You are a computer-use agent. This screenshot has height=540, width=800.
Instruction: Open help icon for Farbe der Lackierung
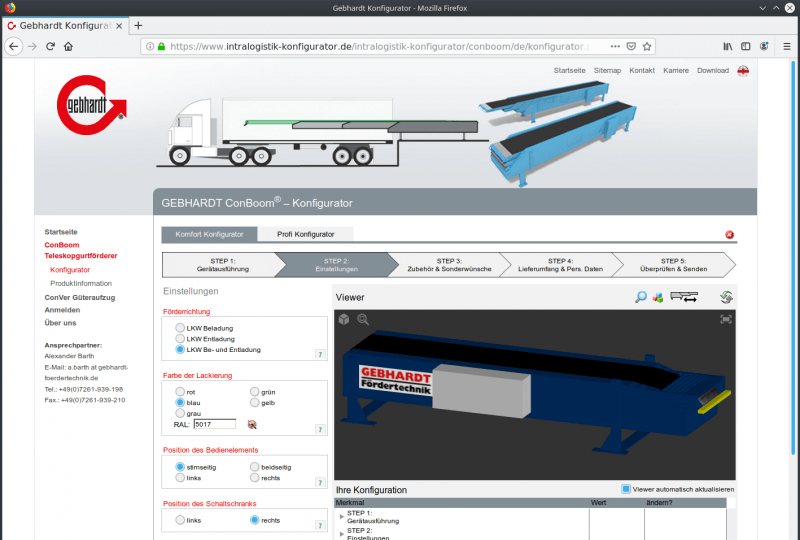click(320, 429)
